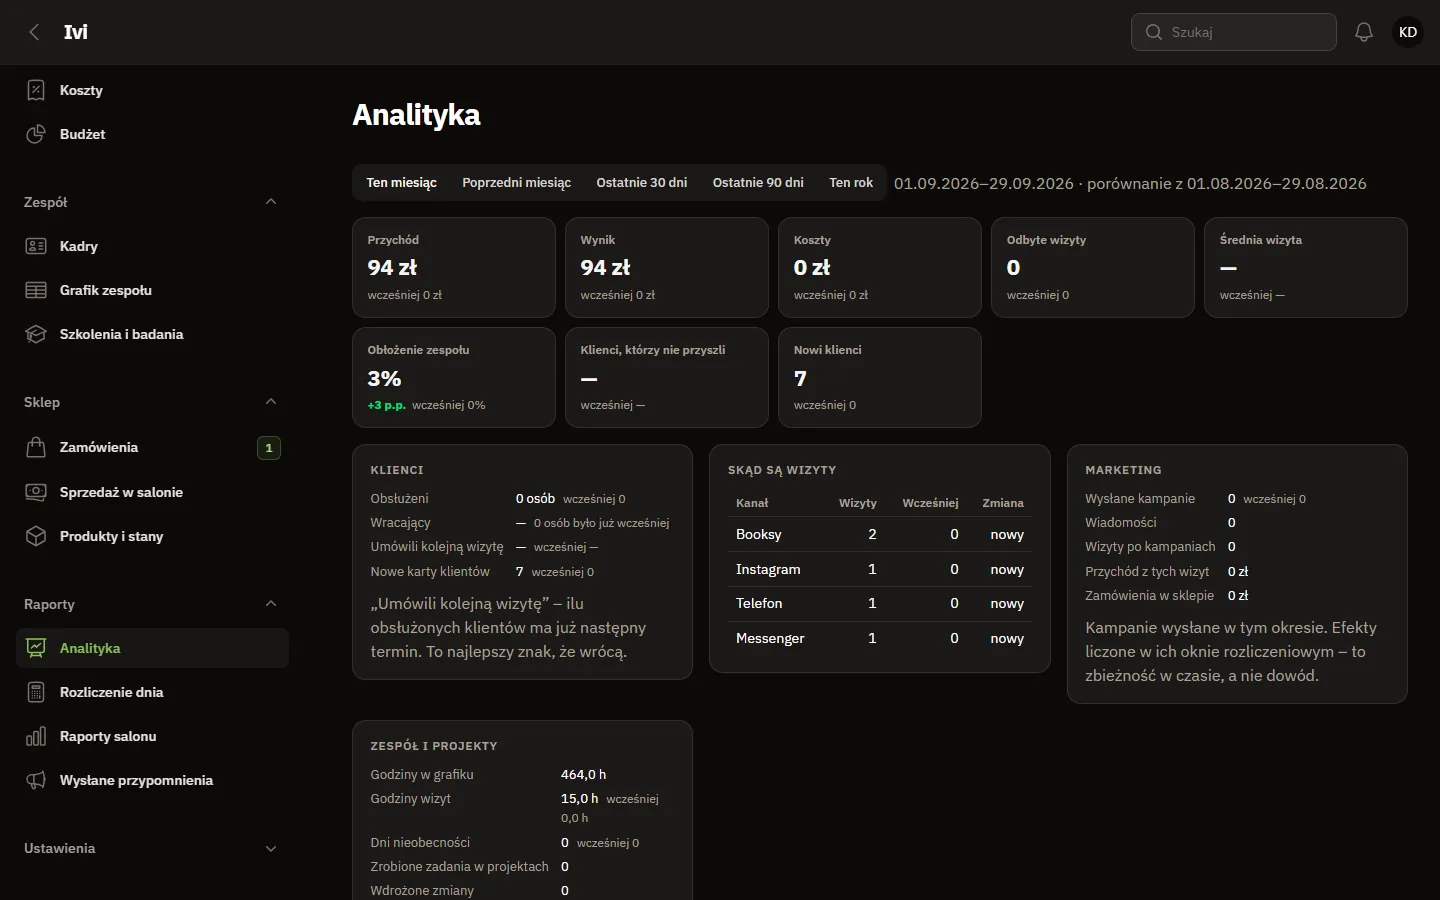Screen dimensions: 1440x900
Task: Click the Instagram row in channel table
Action: click(x=880, y=569)
